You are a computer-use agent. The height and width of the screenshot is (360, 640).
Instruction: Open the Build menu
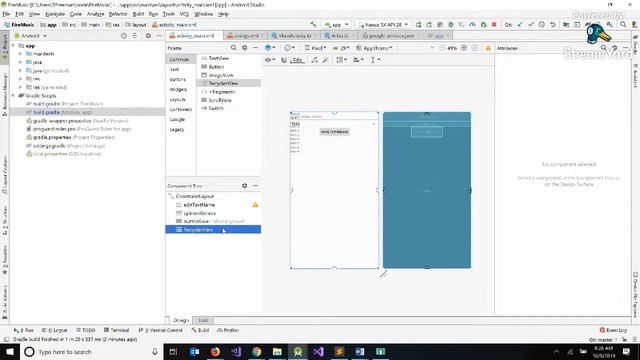[x=138, y=14]
